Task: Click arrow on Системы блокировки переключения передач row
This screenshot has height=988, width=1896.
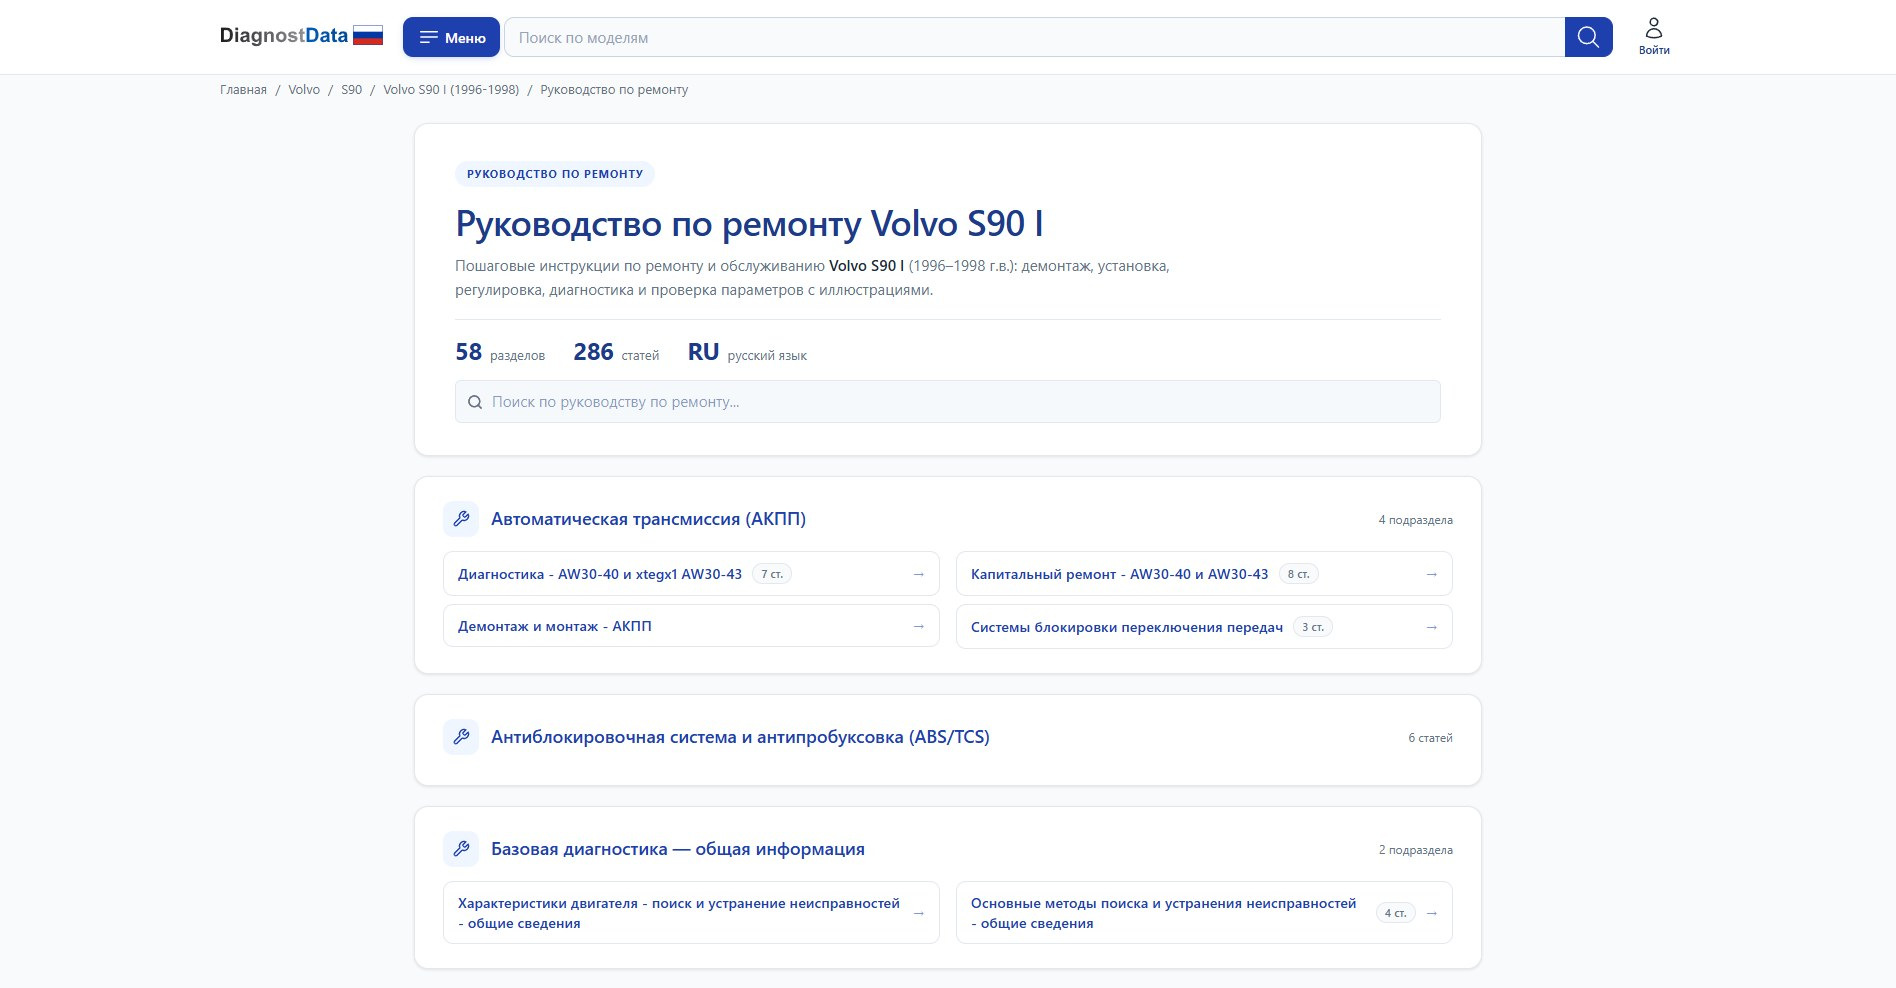Action: point(1431,627)
